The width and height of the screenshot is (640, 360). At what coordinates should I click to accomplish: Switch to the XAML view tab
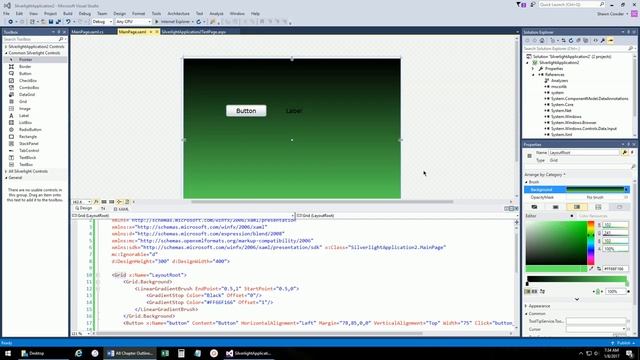pyautogui.click(x=121, y=209)
